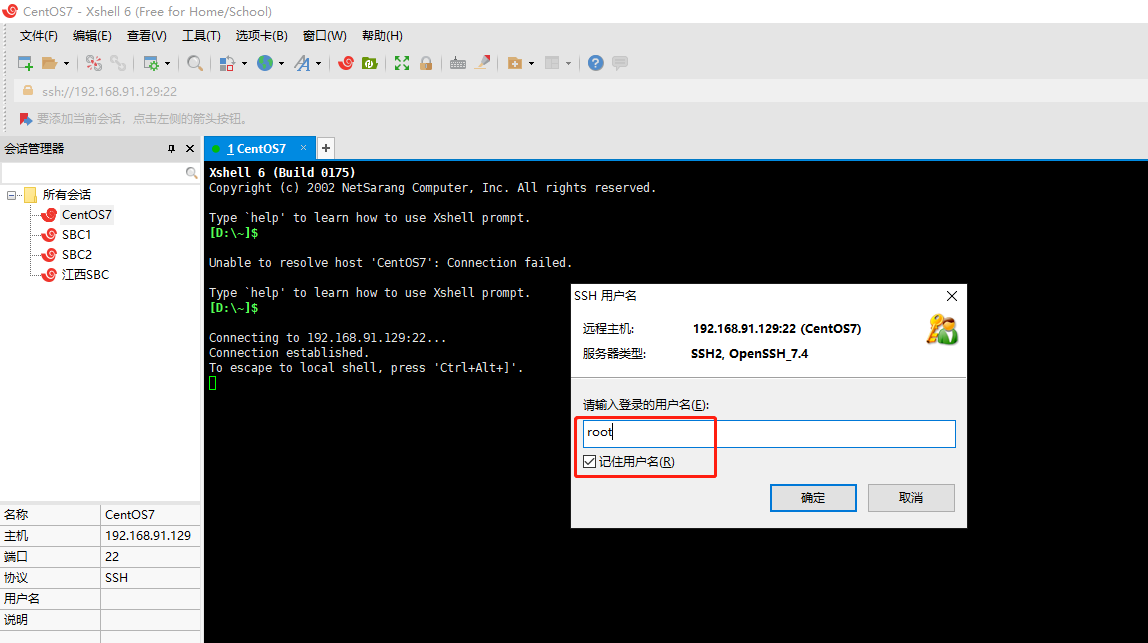Open the 选项卡(B) menu
This screenshot has height=643, width=1148.
tap(261, 36)
